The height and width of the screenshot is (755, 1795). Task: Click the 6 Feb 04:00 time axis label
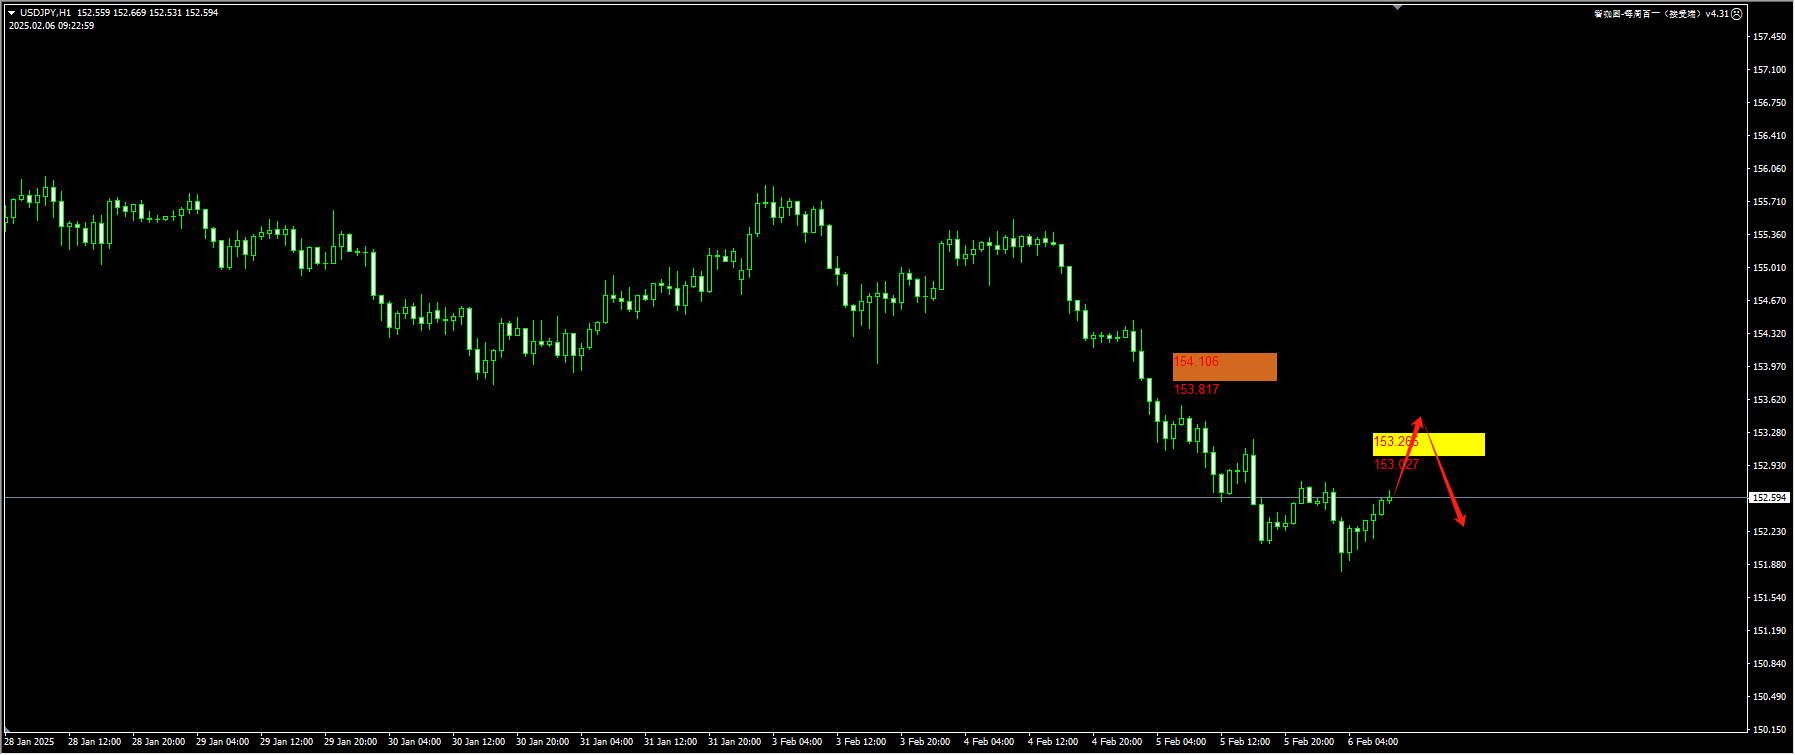1373,742
